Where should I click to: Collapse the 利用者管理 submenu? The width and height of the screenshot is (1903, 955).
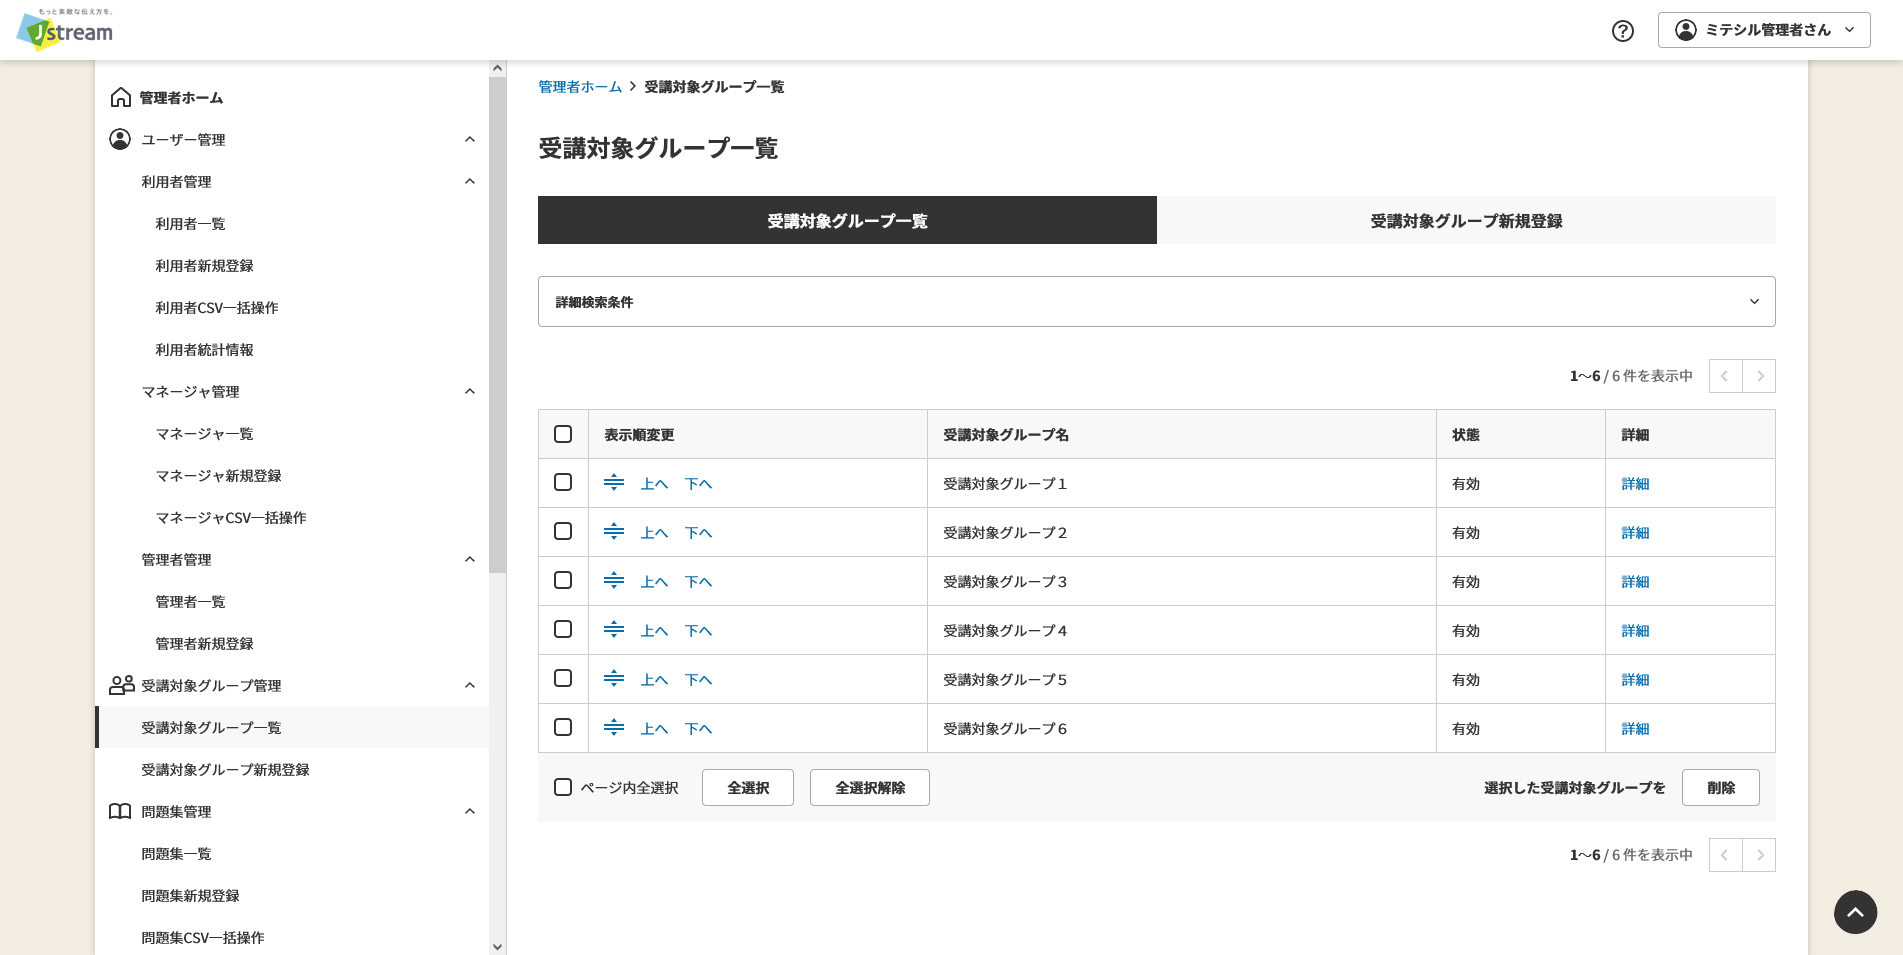coord(470,181)
